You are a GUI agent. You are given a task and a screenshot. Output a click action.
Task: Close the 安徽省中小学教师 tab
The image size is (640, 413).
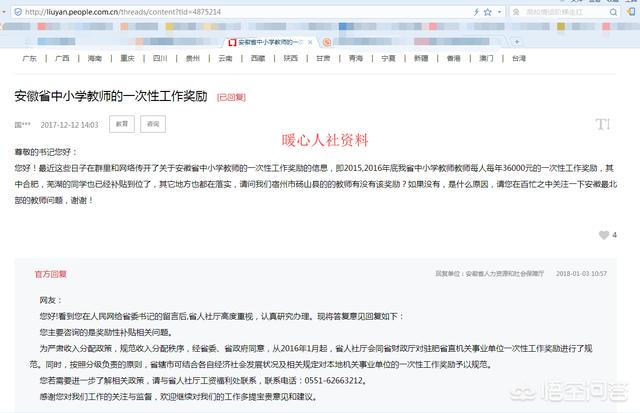pyautogui.click(x=310, y=42)
